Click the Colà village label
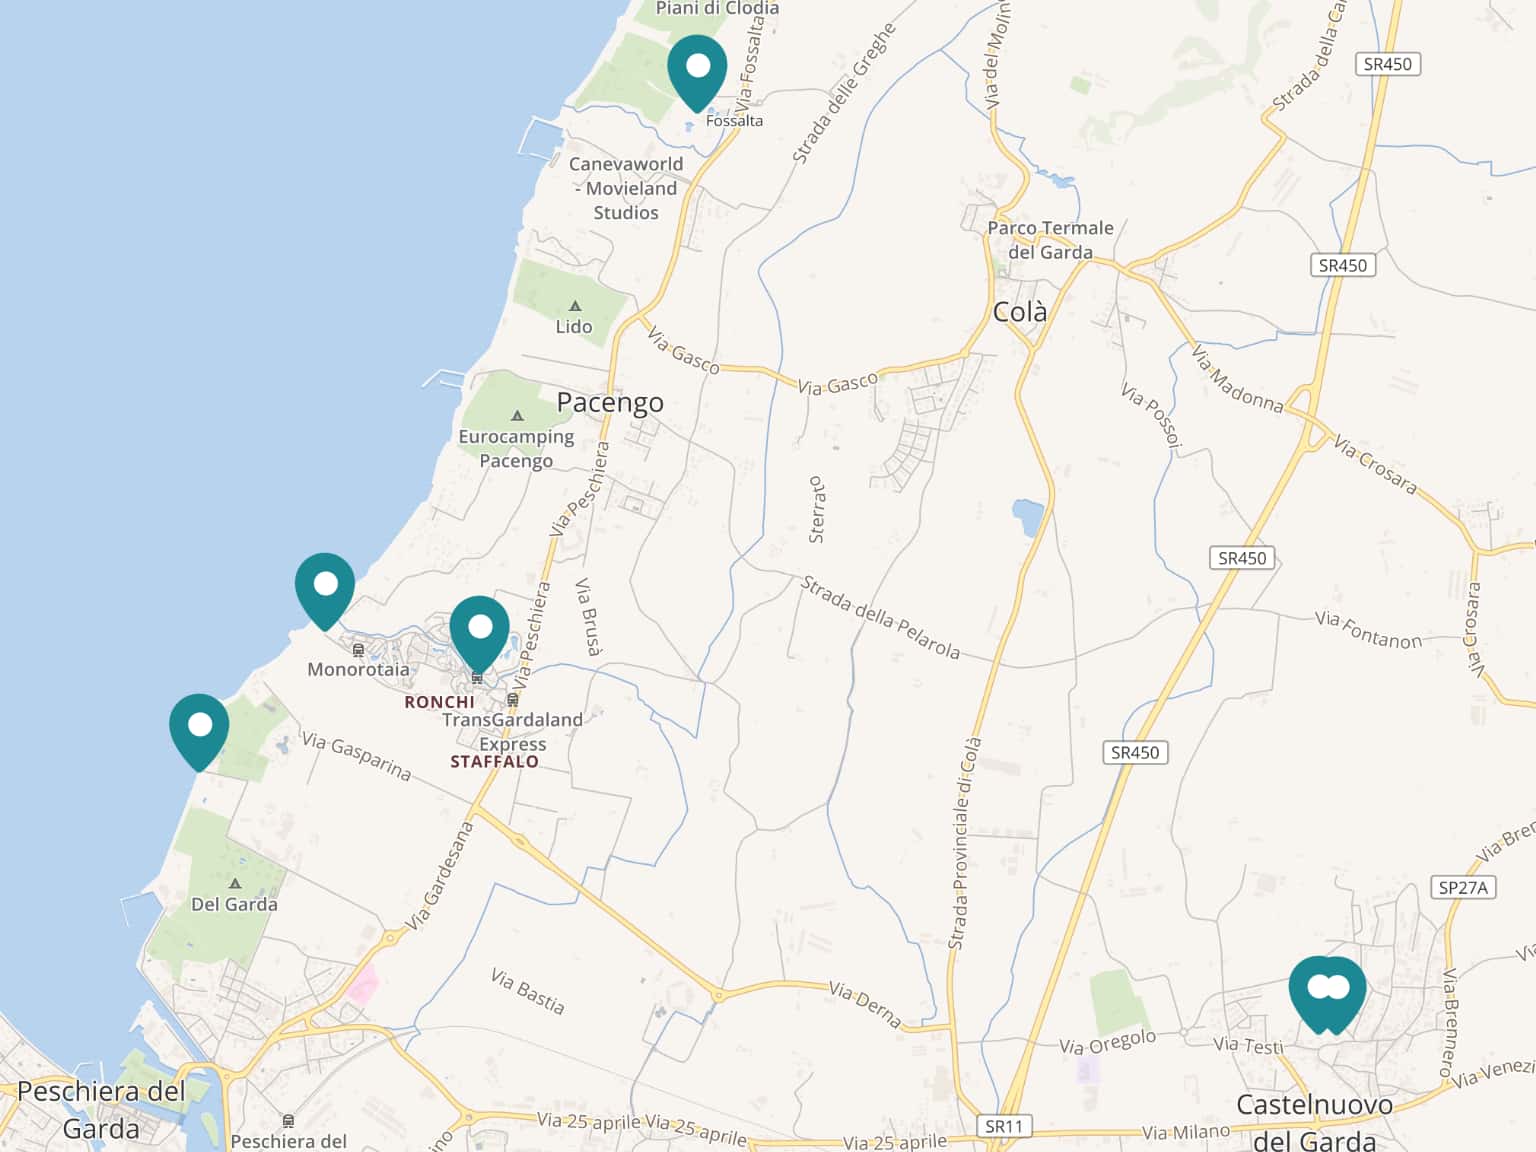Image resolution: width=1536 pixels, height=1152 pixels. (x=1020, y=312)
